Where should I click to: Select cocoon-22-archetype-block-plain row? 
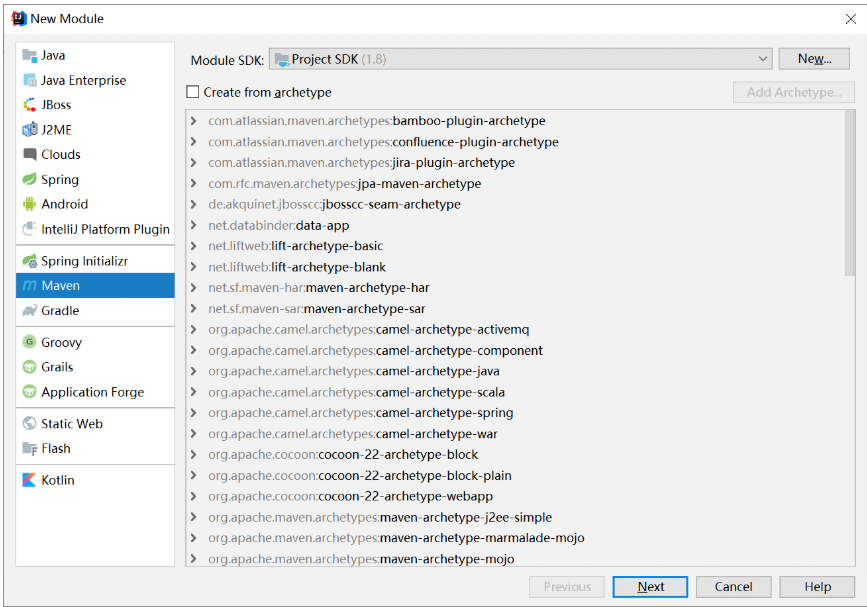pyautogui.click(x=515, y=475)
